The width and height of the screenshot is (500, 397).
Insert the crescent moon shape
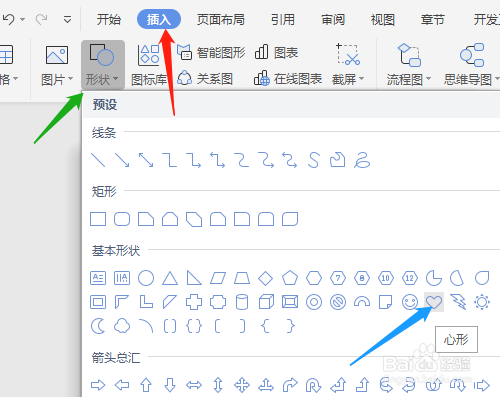click(x=98, y=326)
